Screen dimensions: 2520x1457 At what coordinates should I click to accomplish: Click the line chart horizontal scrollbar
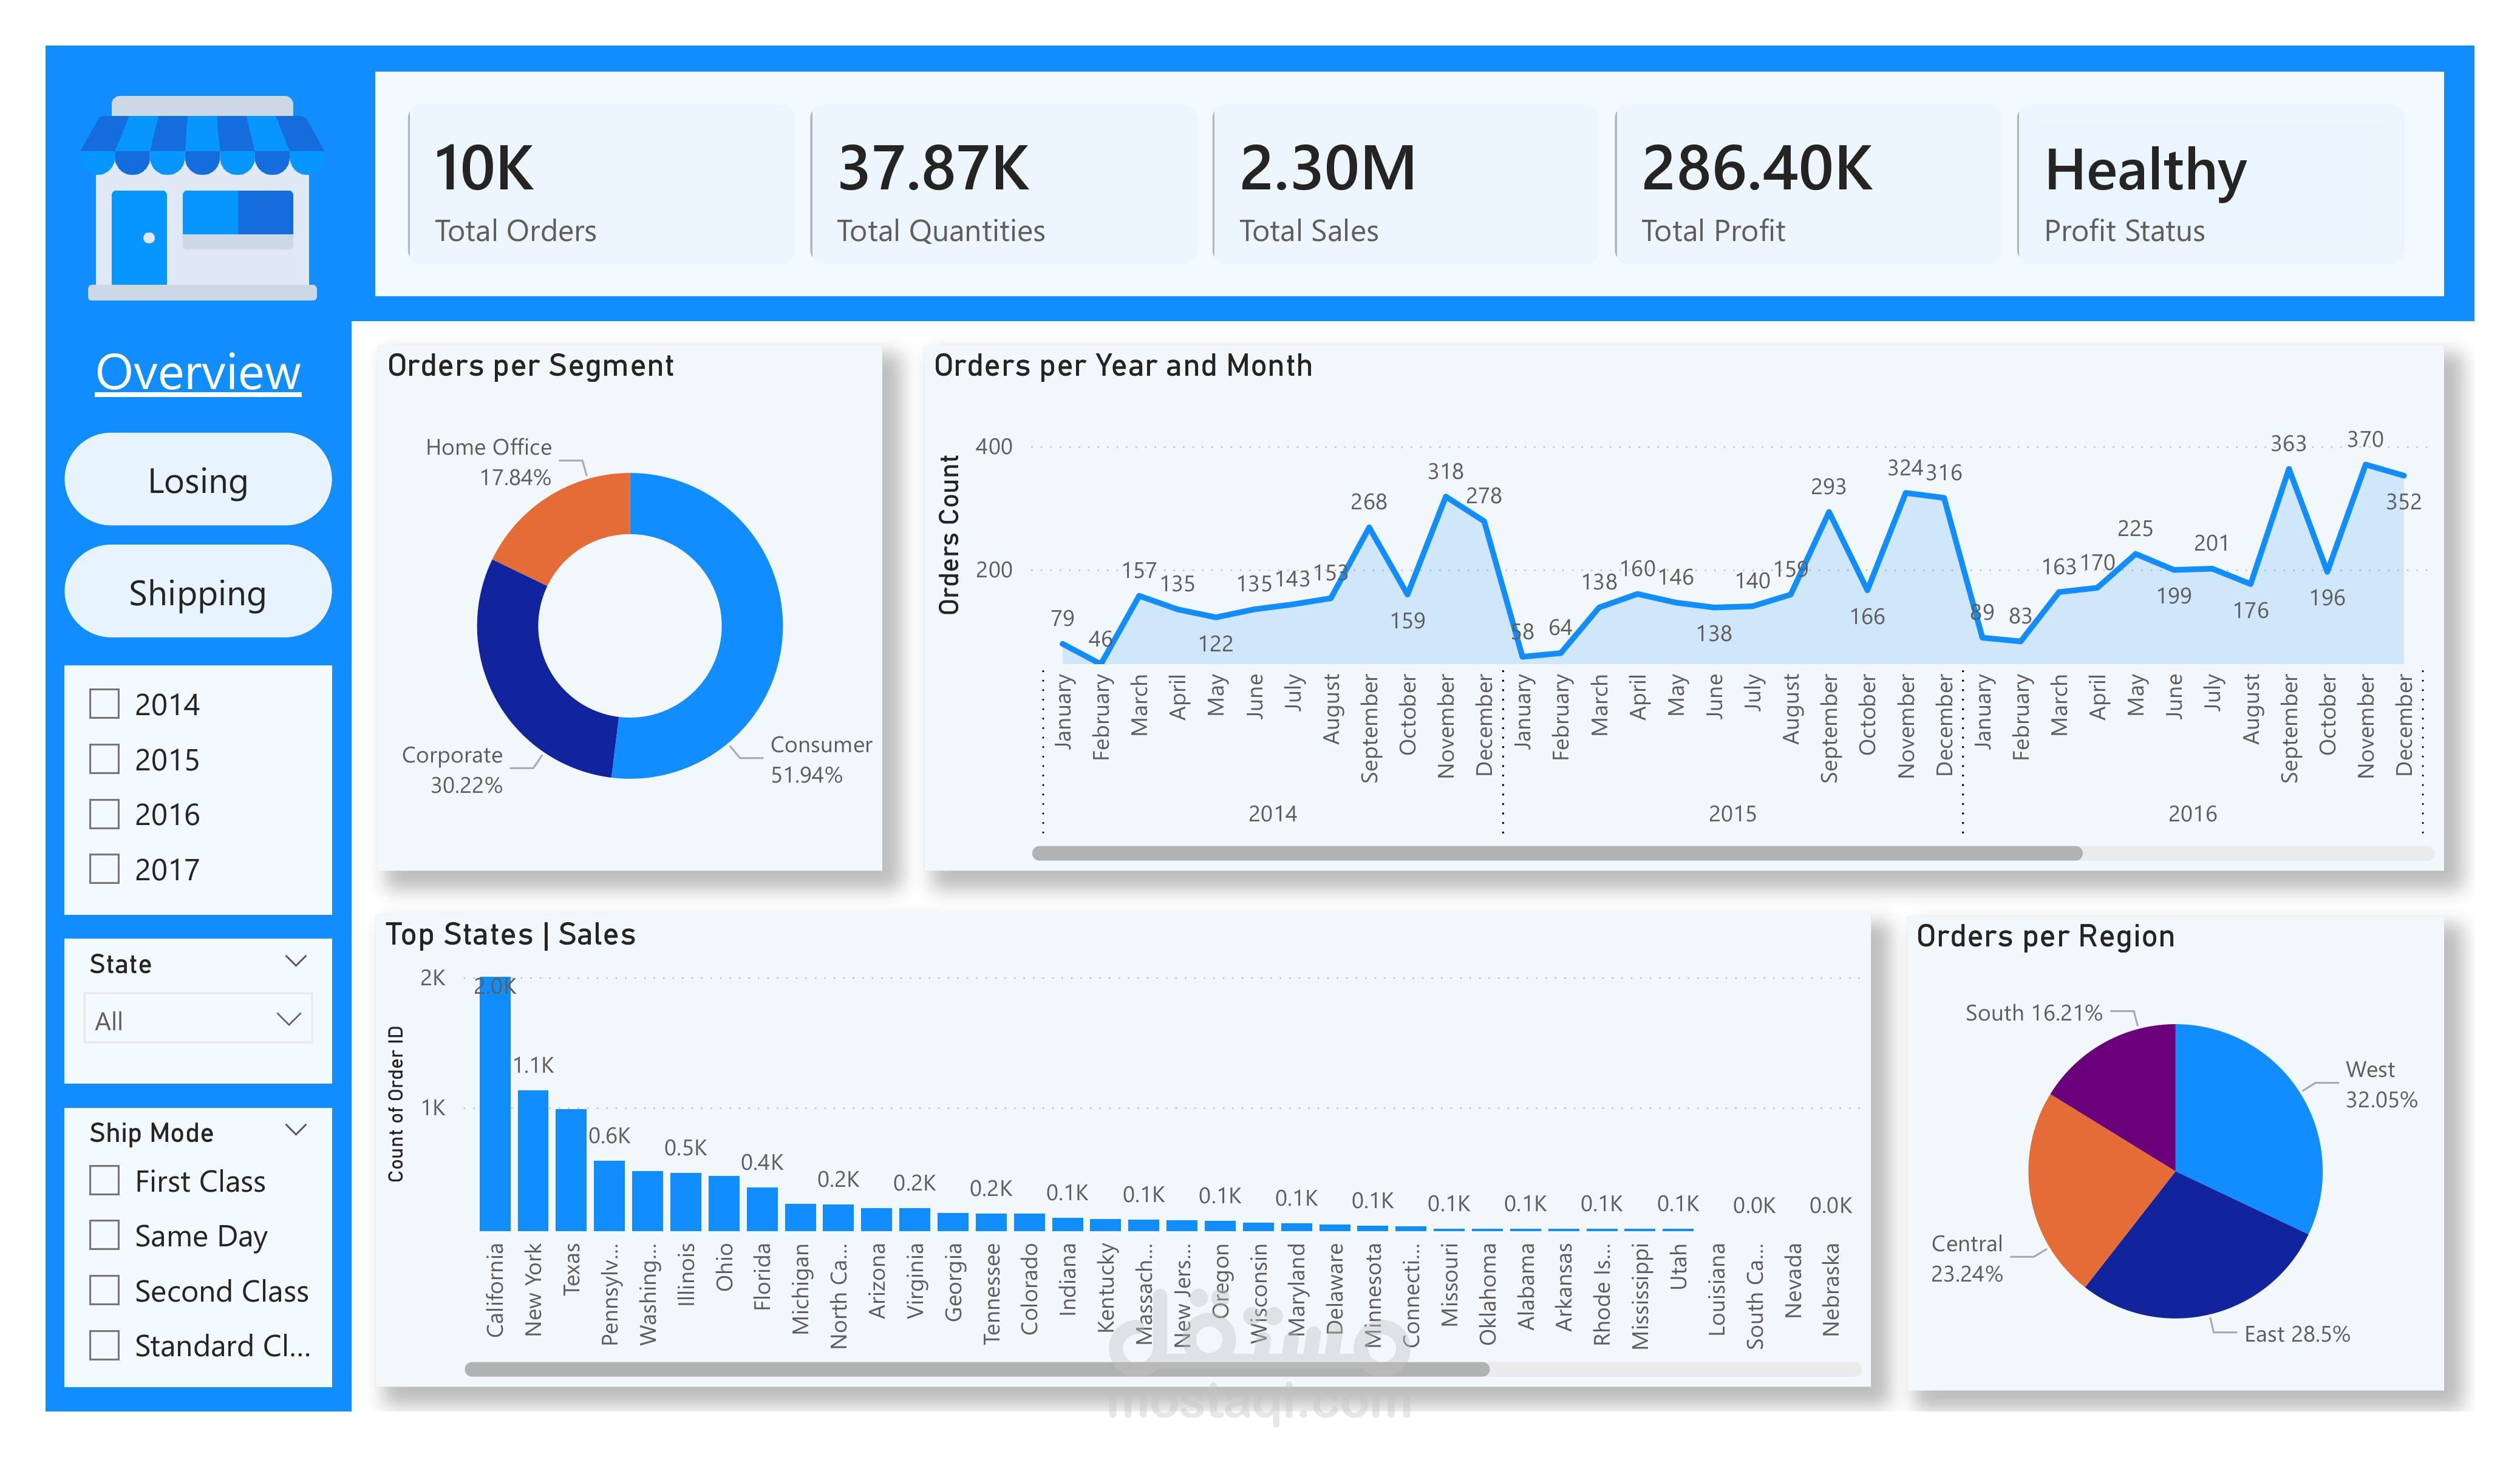click(1556, 853)
